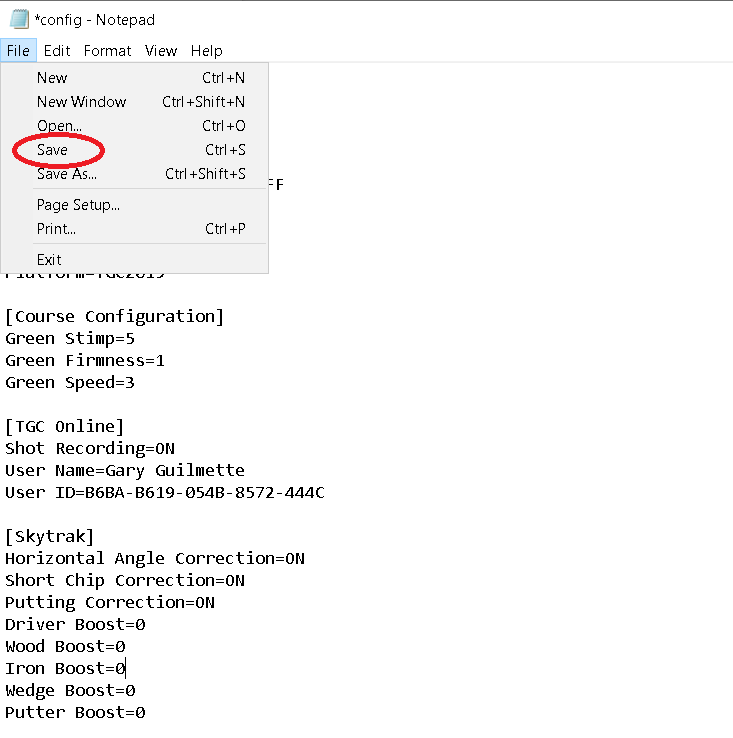This screenshot has height=738, width=733.
Task: Place cursor on Green Stimp=5 line
Action: click(x=70, y=339)
